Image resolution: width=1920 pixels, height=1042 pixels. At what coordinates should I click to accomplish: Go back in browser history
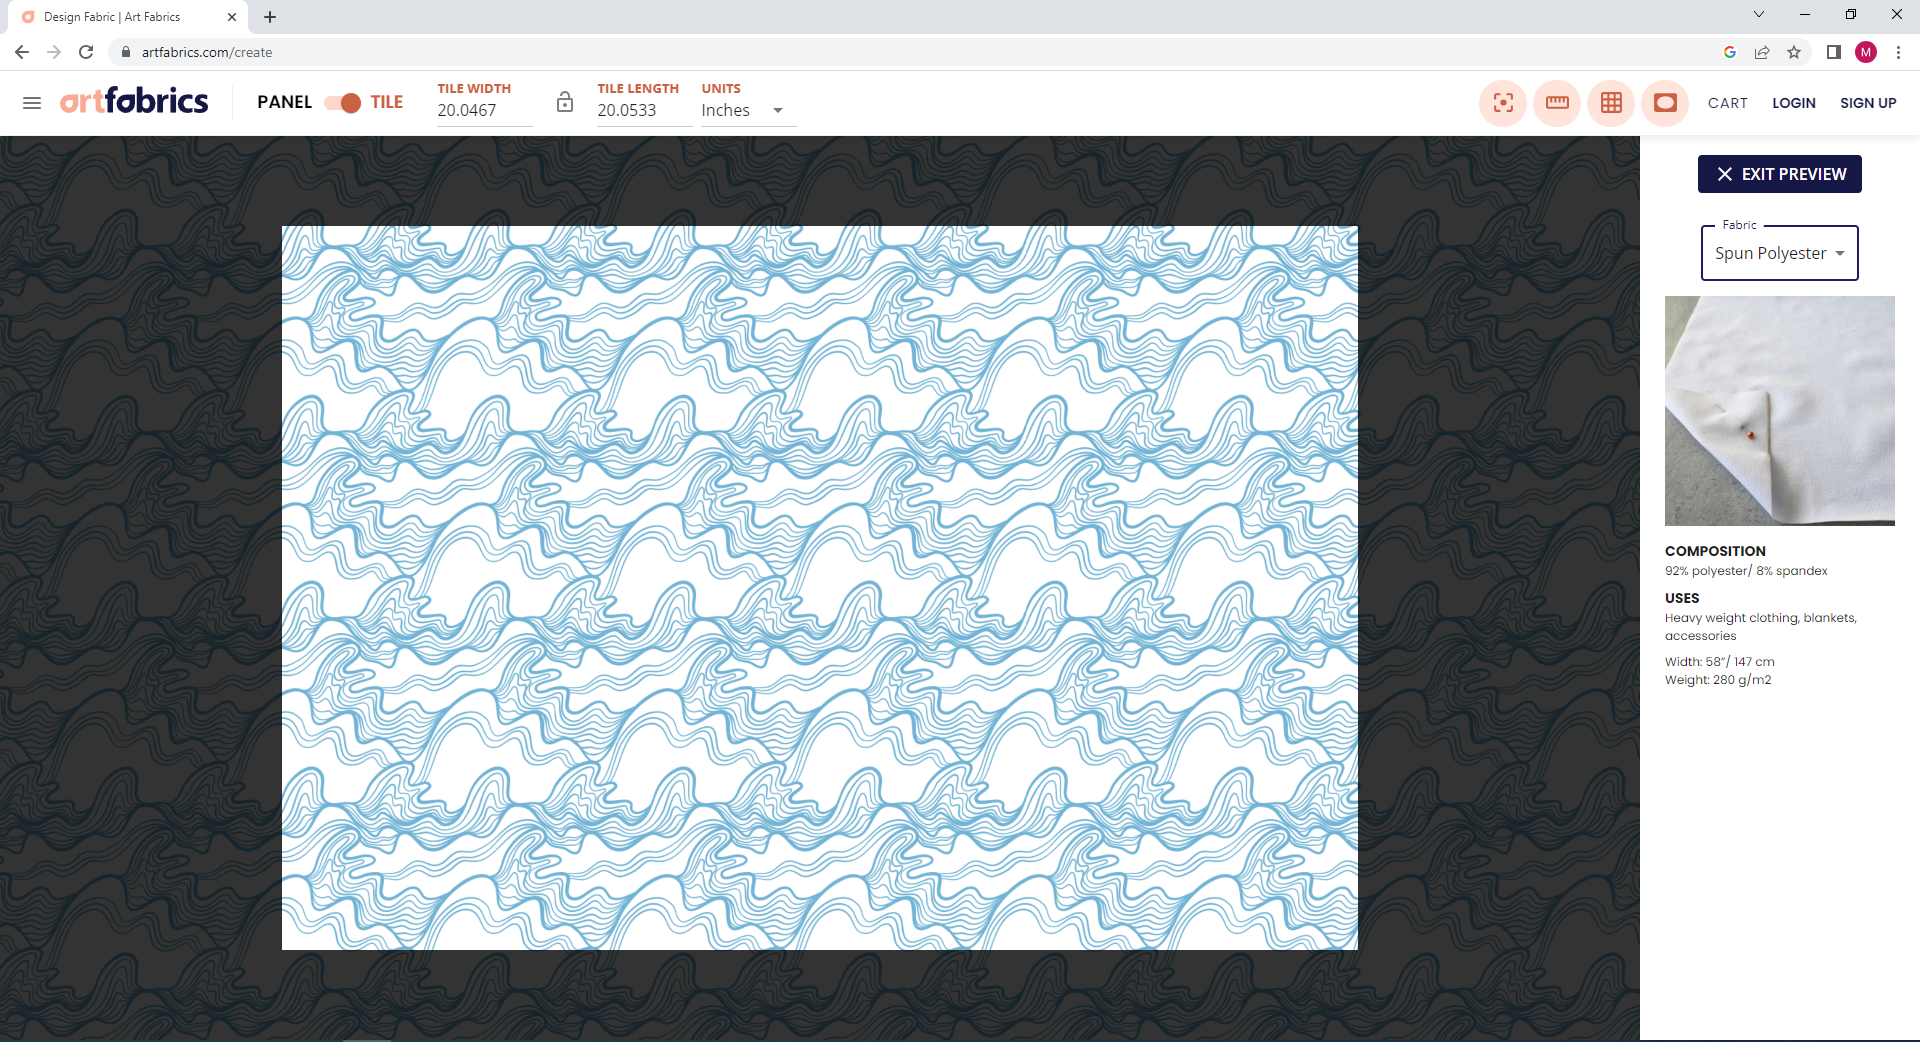click(22, 52)
